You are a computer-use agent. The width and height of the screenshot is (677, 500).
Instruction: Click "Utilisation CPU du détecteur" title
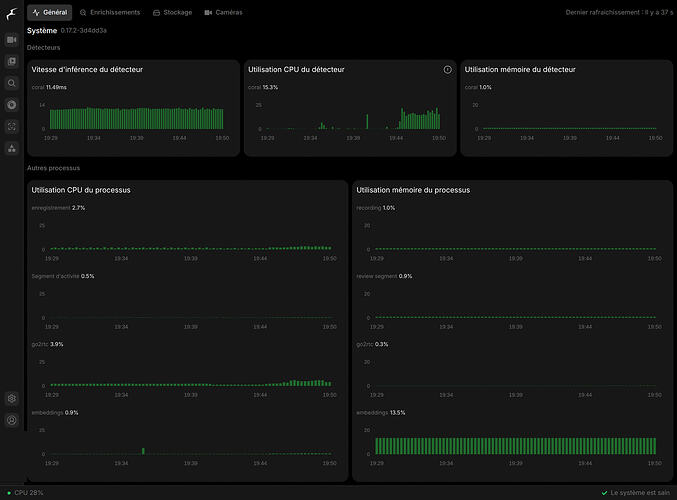pos(296,70)
